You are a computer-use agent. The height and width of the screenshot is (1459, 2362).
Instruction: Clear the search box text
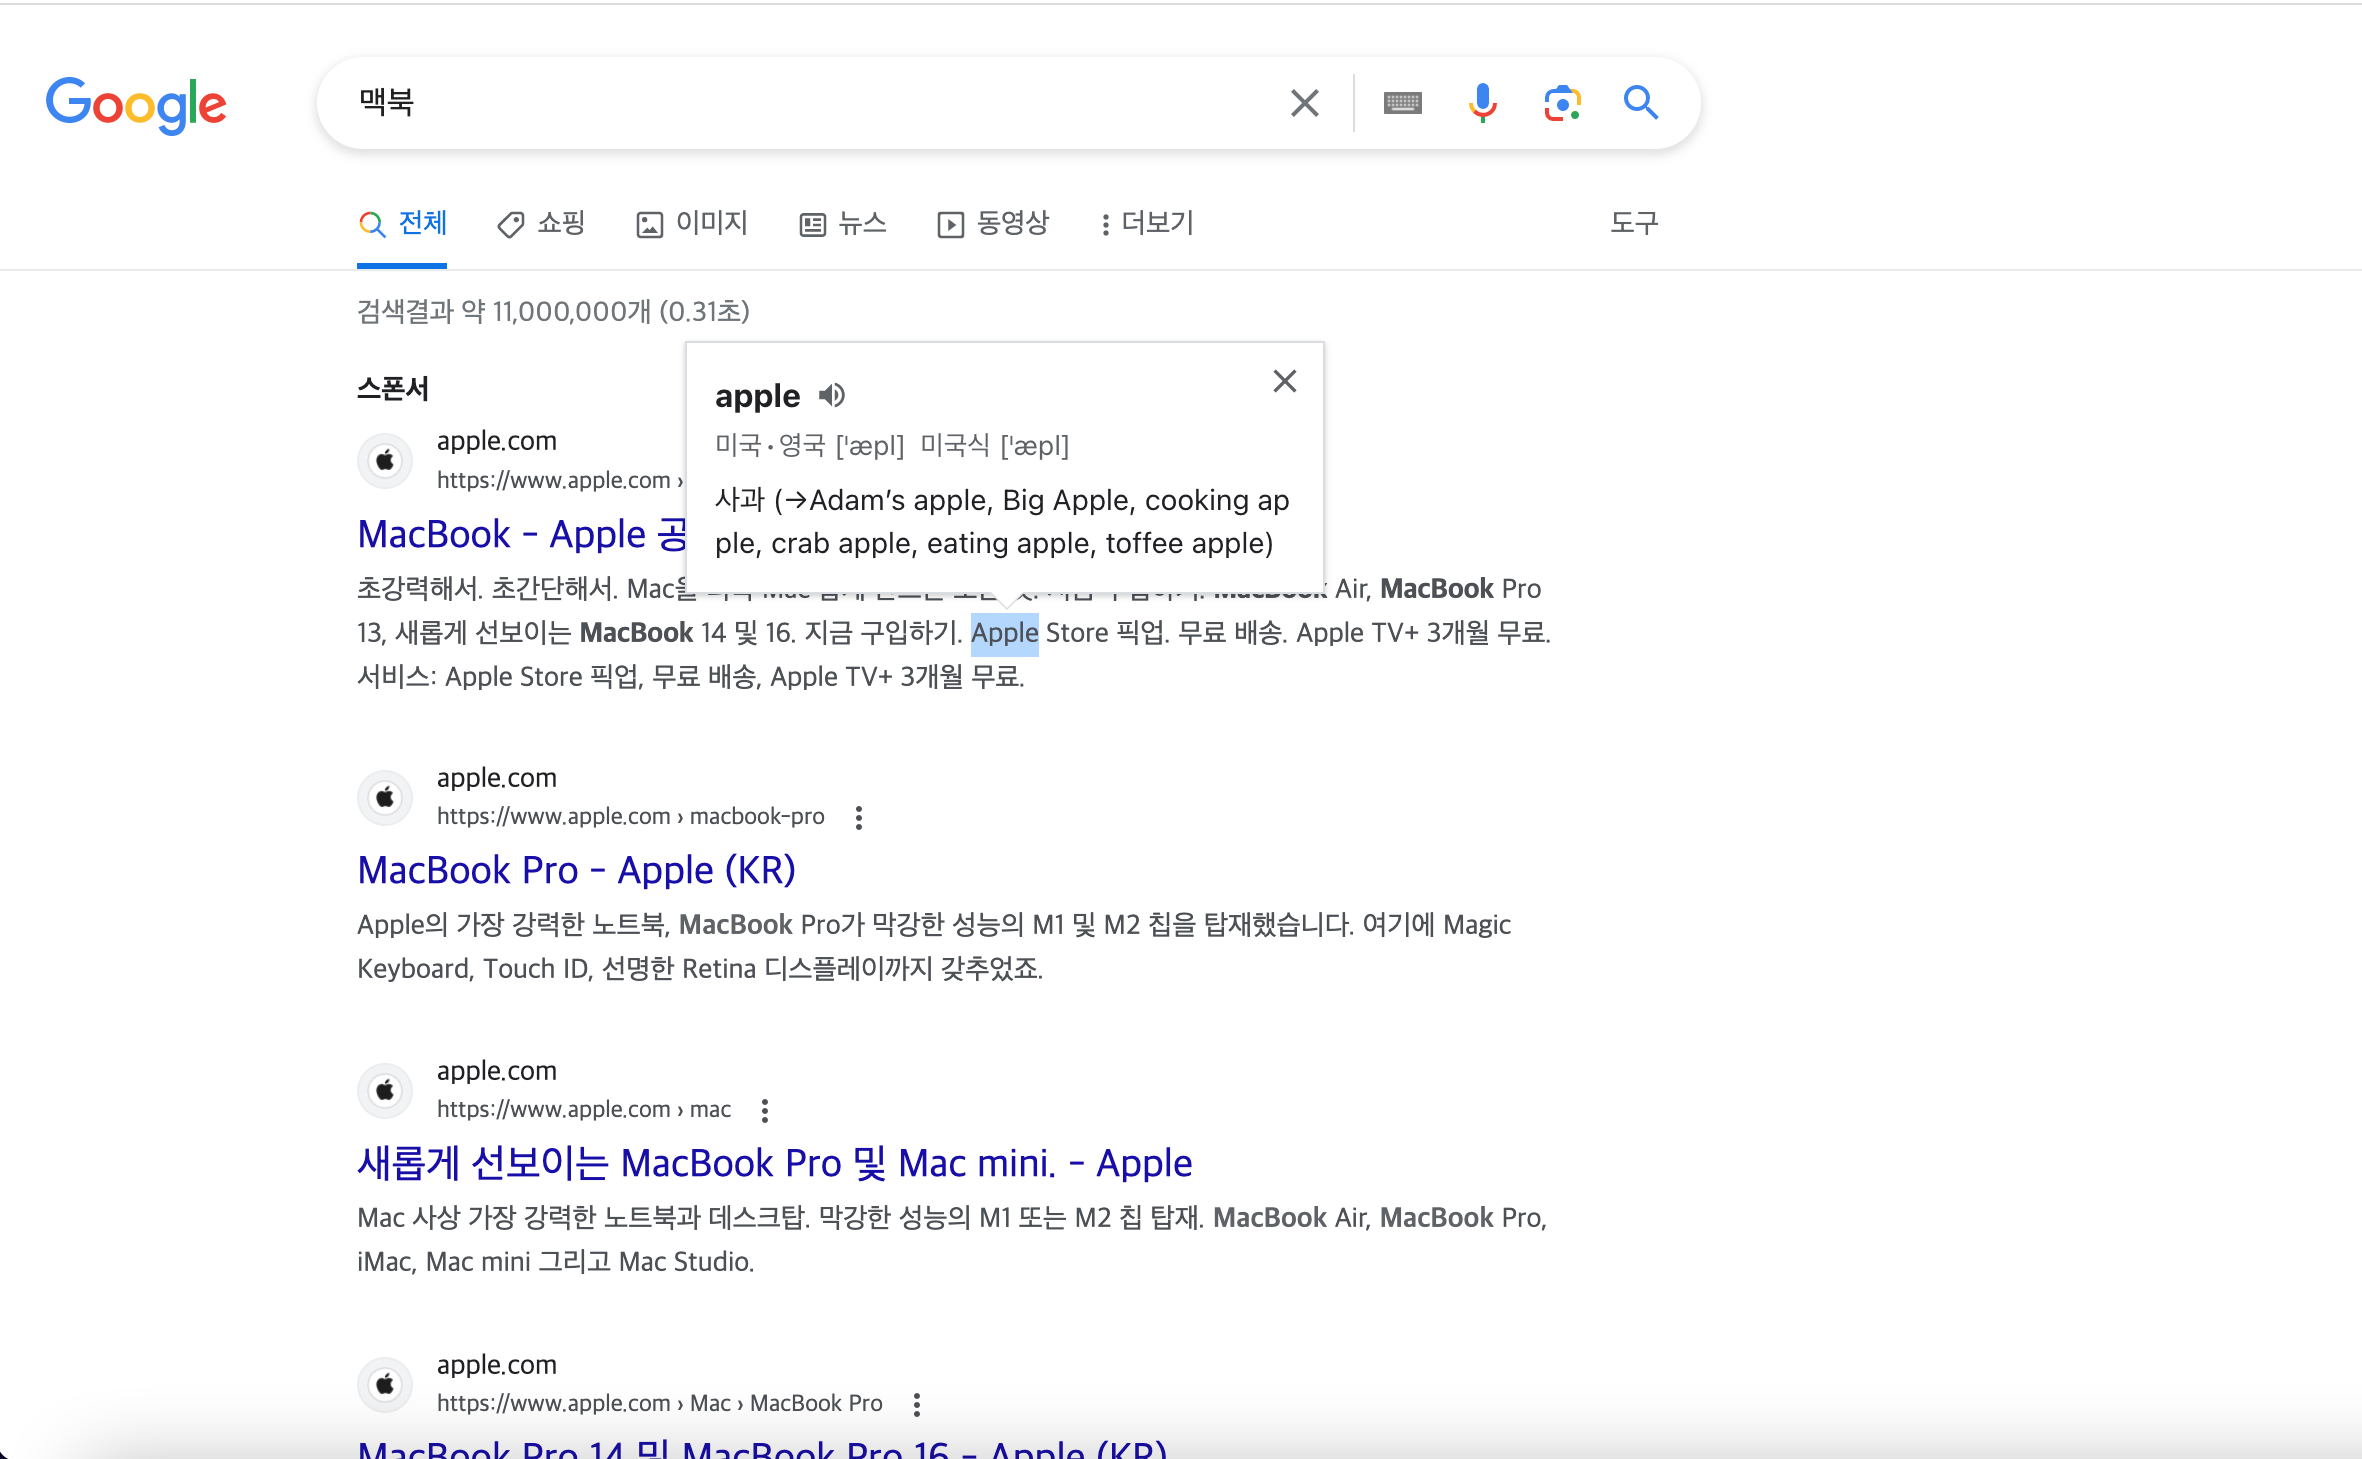click(1304, 103)
